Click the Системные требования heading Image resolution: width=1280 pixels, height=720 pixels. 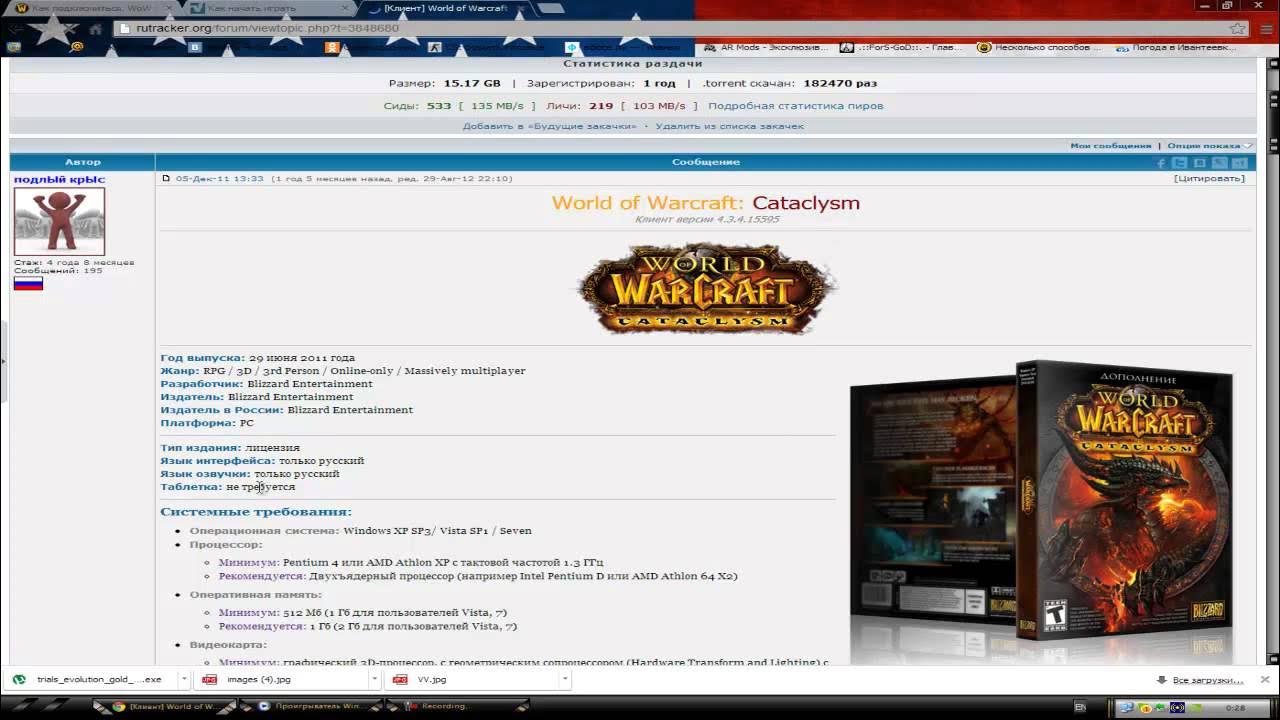pyautogui.click(x=256, y=512)
